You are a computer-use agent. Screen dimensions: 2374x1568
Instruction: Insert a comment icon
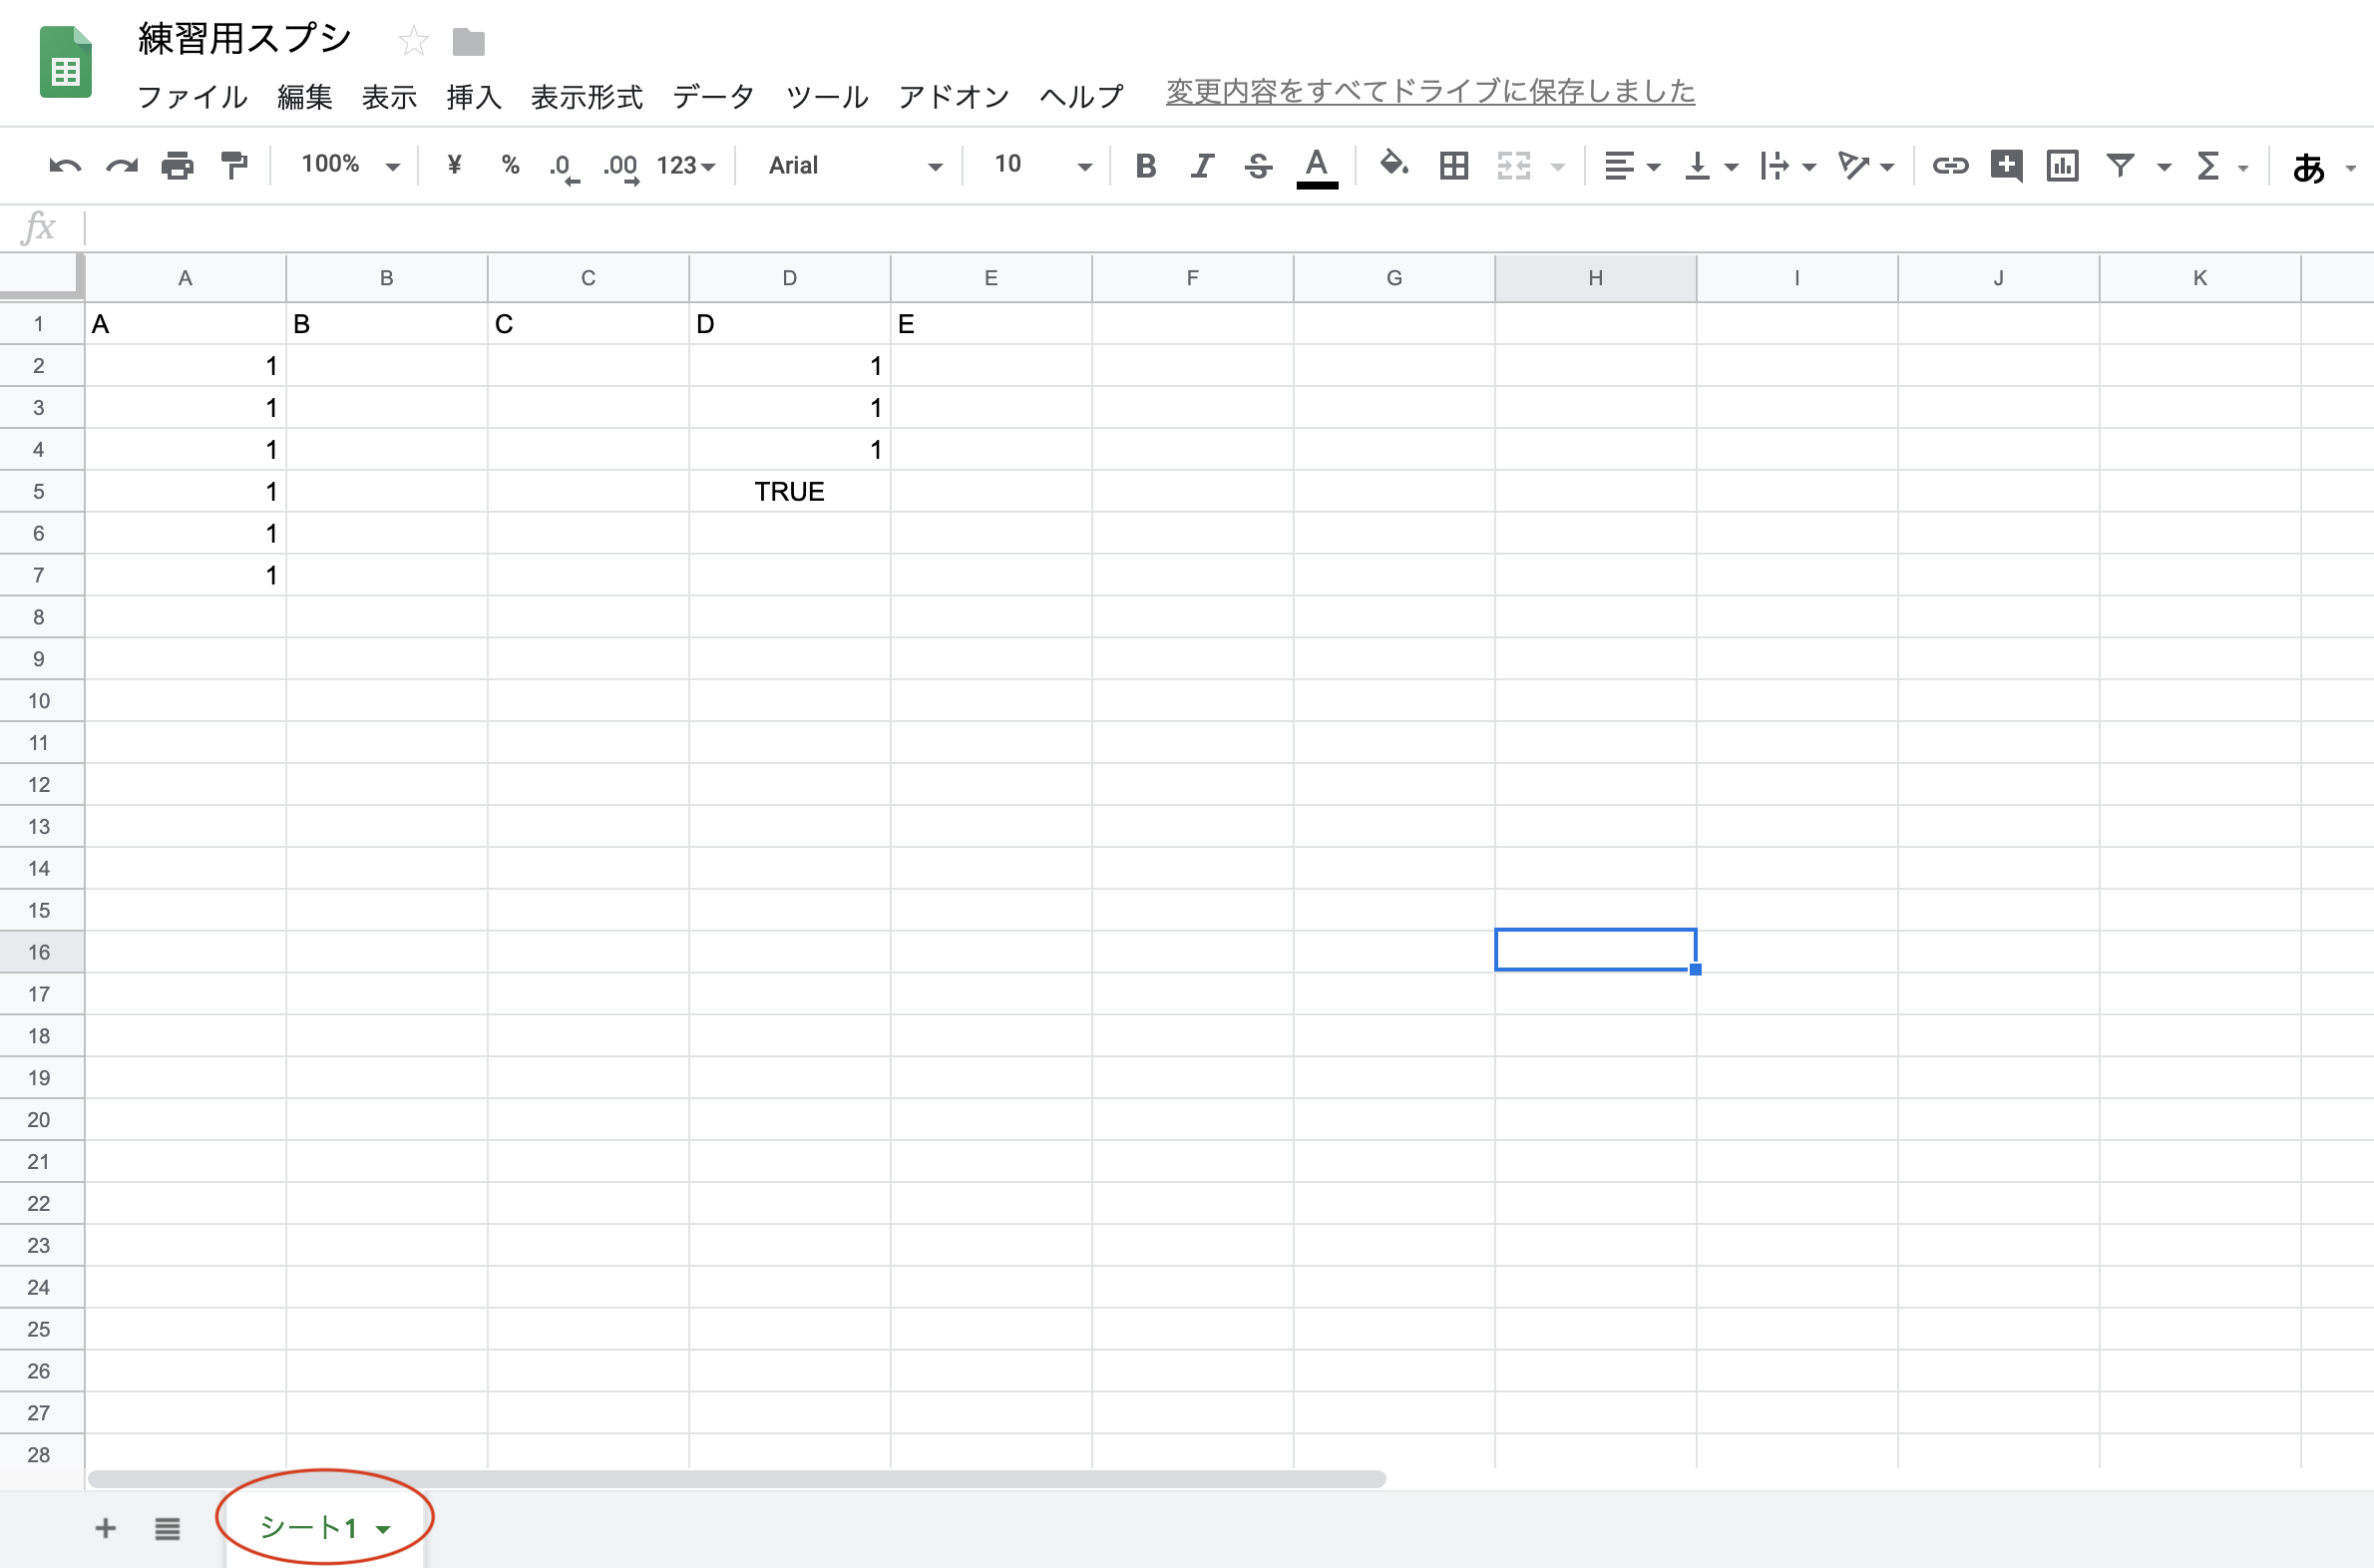2006,166
